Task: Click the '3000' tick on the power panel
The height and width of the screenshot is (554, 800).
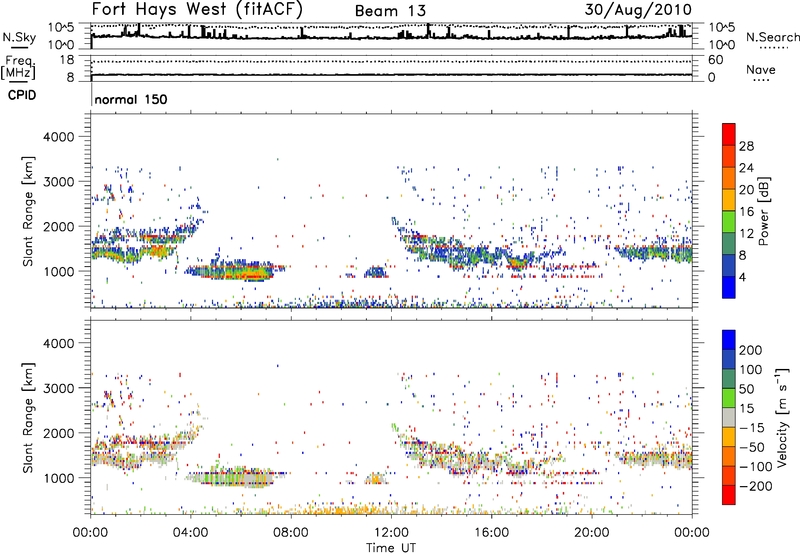Action: point(59,182)
